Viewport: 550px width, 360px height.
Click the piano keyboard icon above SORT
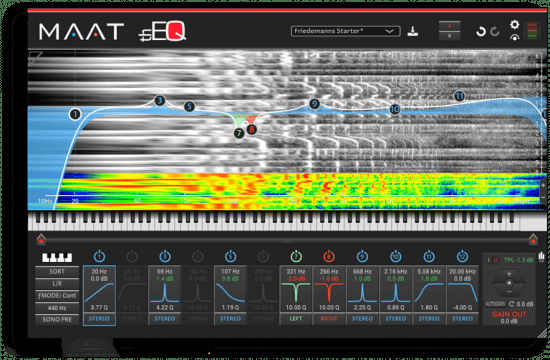[x=57, y=258]
